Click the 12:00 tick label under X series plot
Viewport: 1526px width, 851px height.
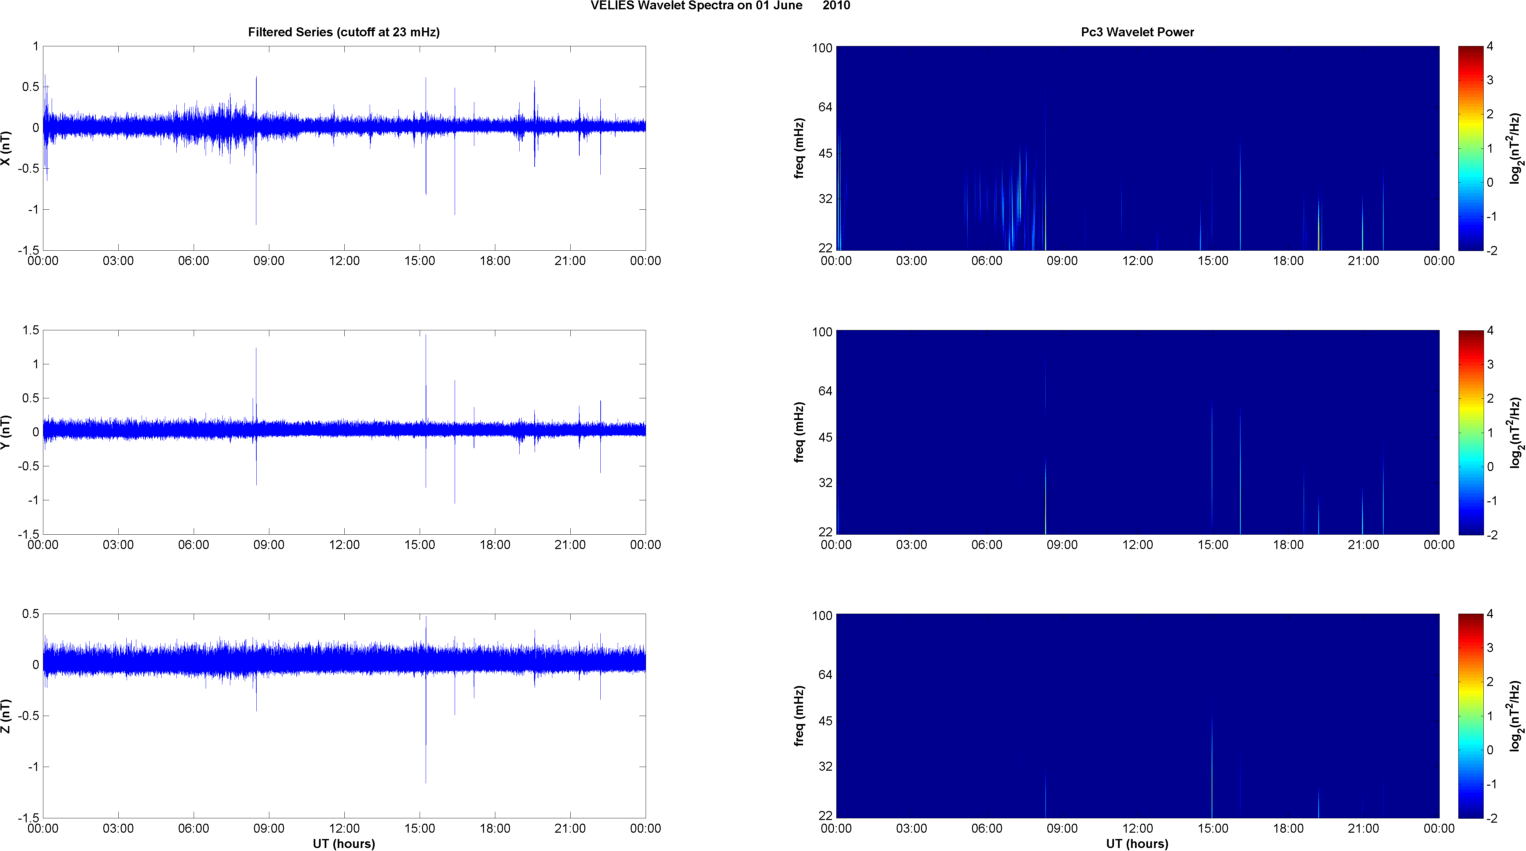pyautogui.click(x=344, y=261)
